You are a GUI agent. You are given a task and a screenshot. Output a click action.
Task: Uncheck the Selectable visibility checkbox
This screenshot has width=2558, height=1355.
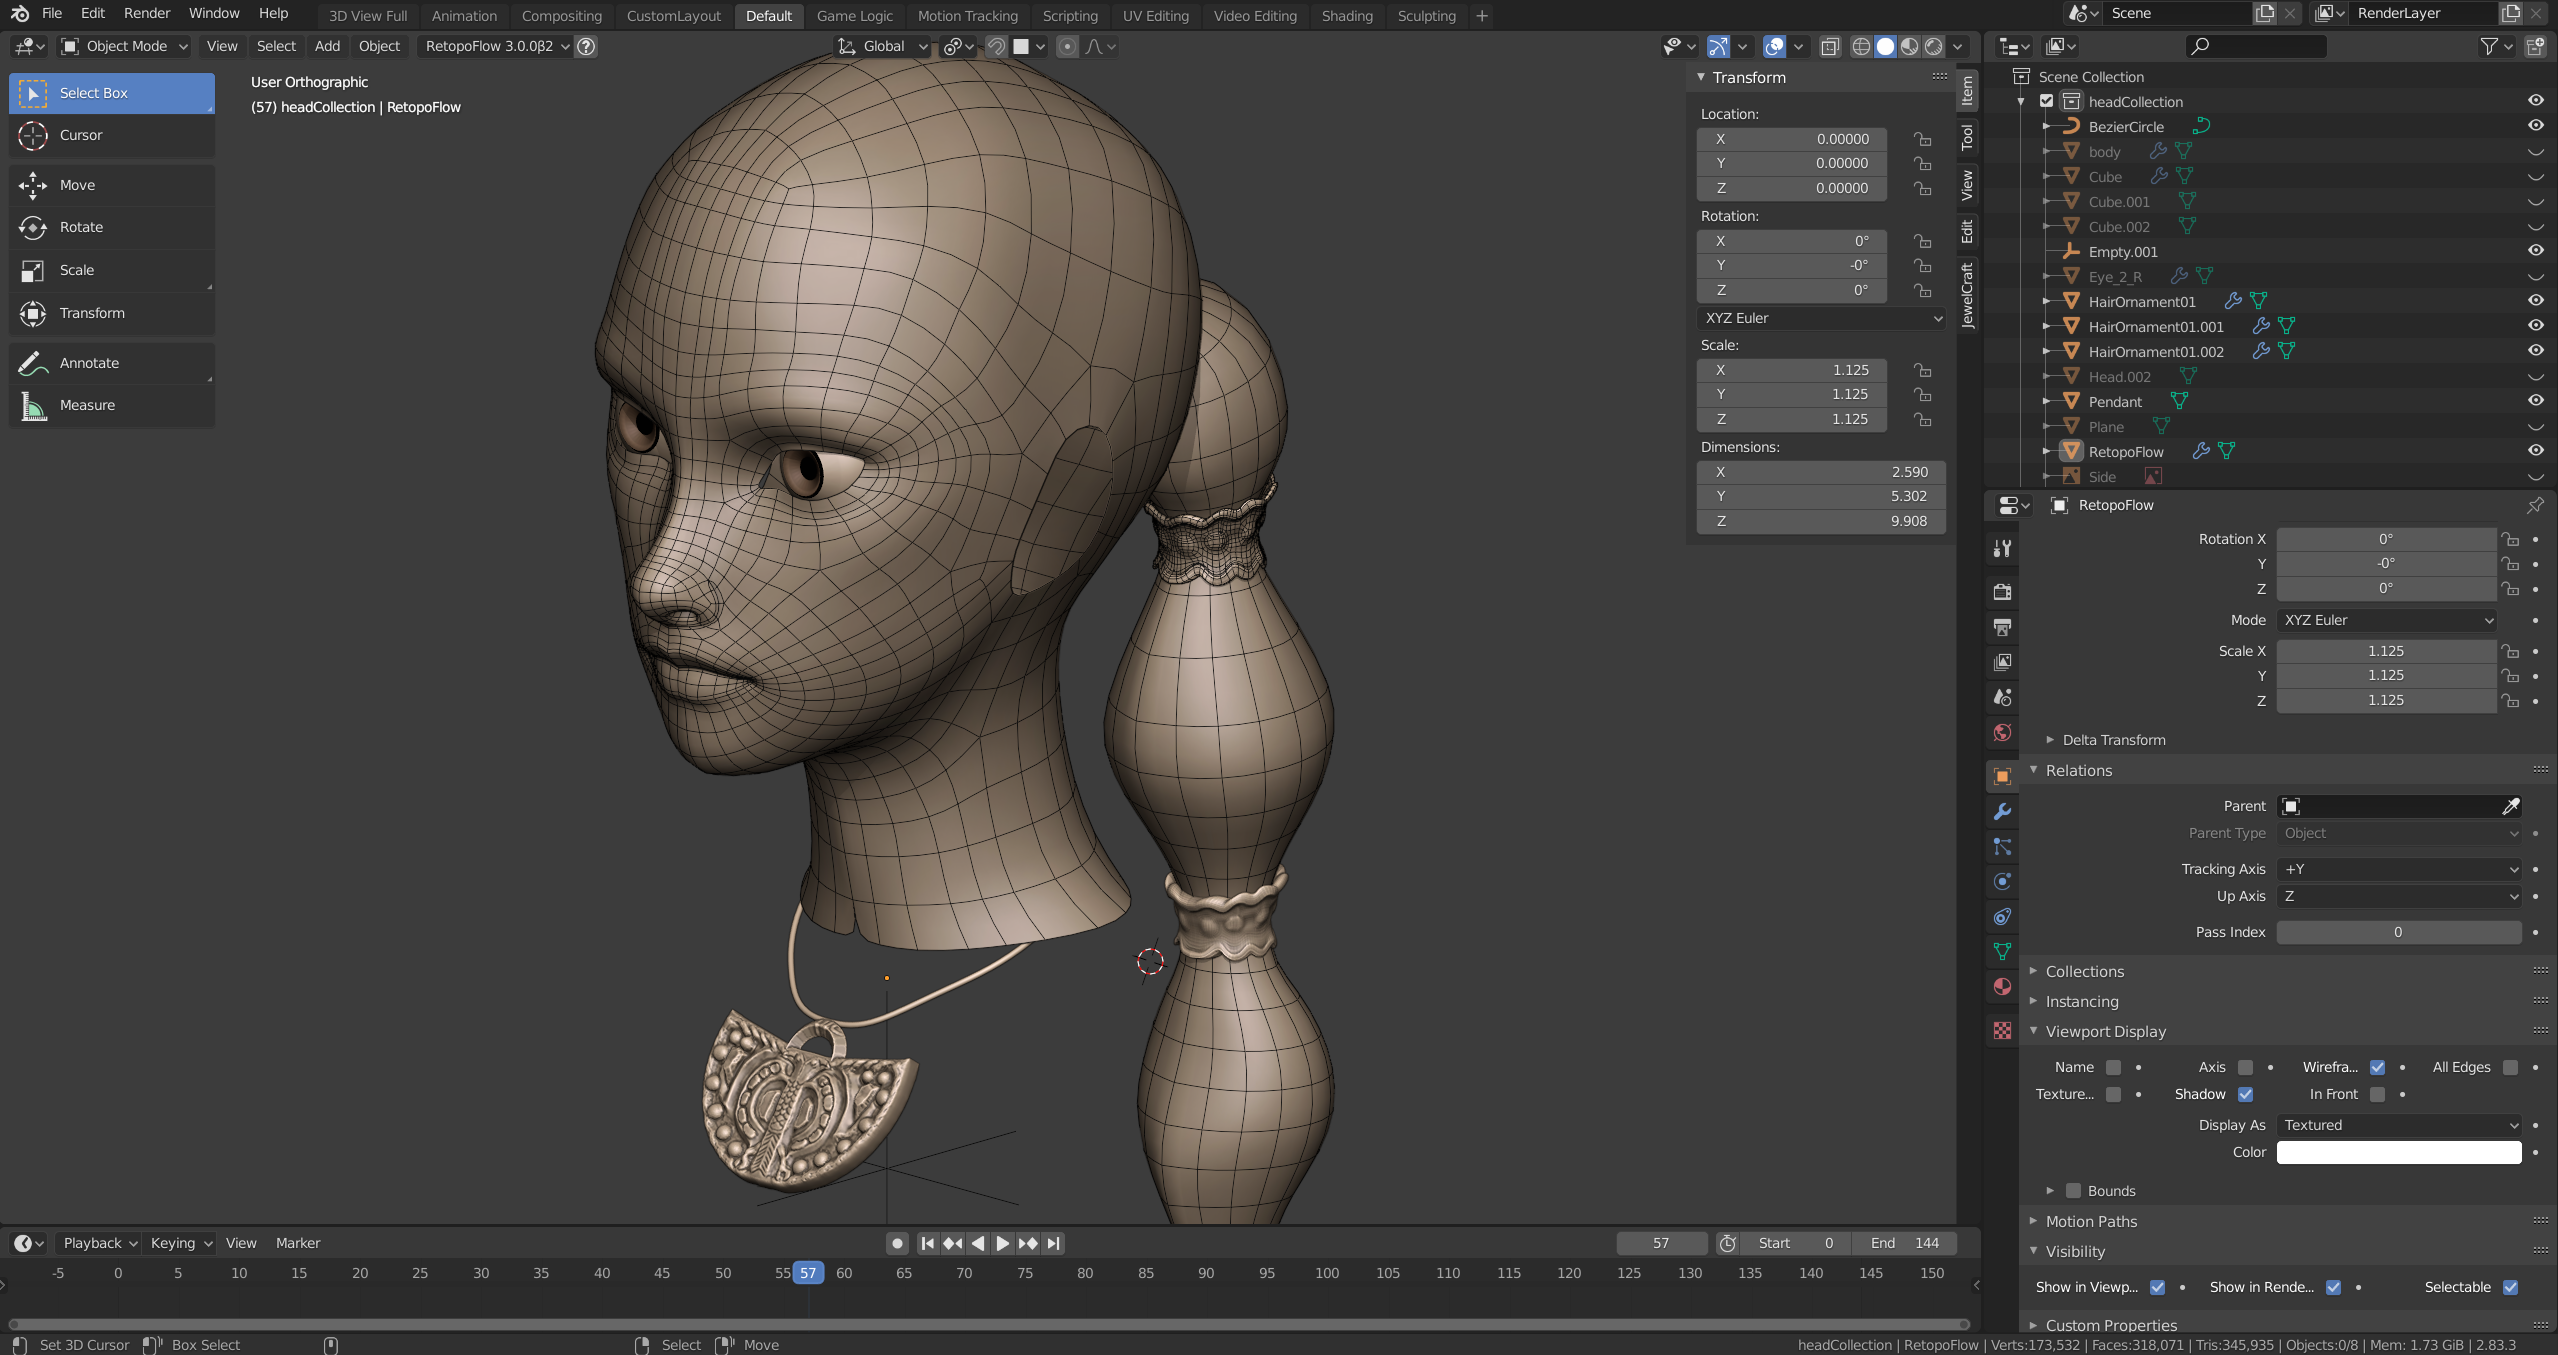(x=2510, y=1287)
